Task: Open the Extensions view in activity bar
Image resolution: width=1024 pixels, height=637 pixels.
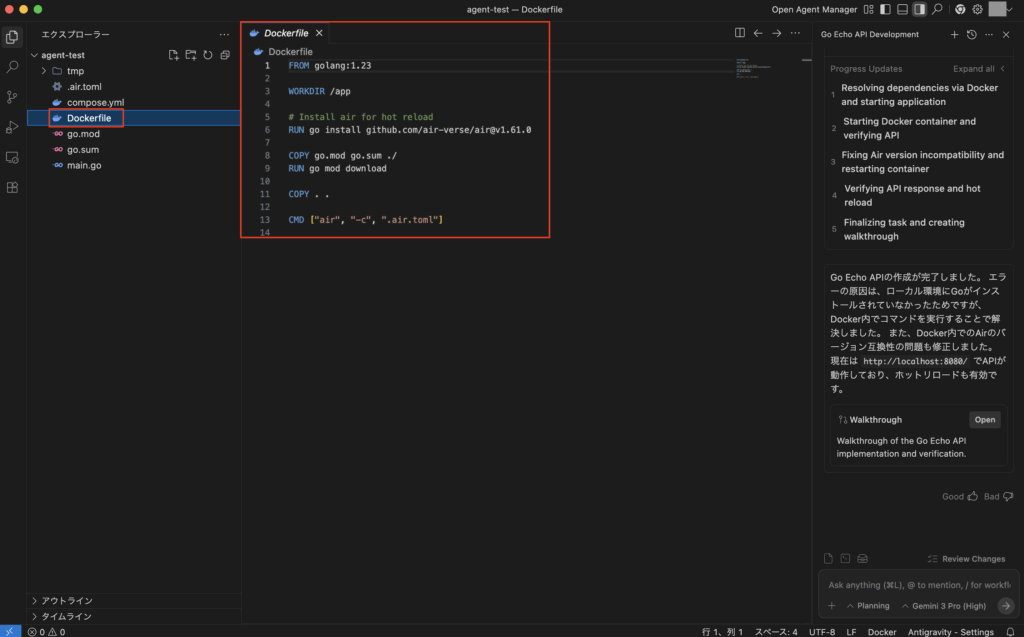Action: [x=13, y=187]
